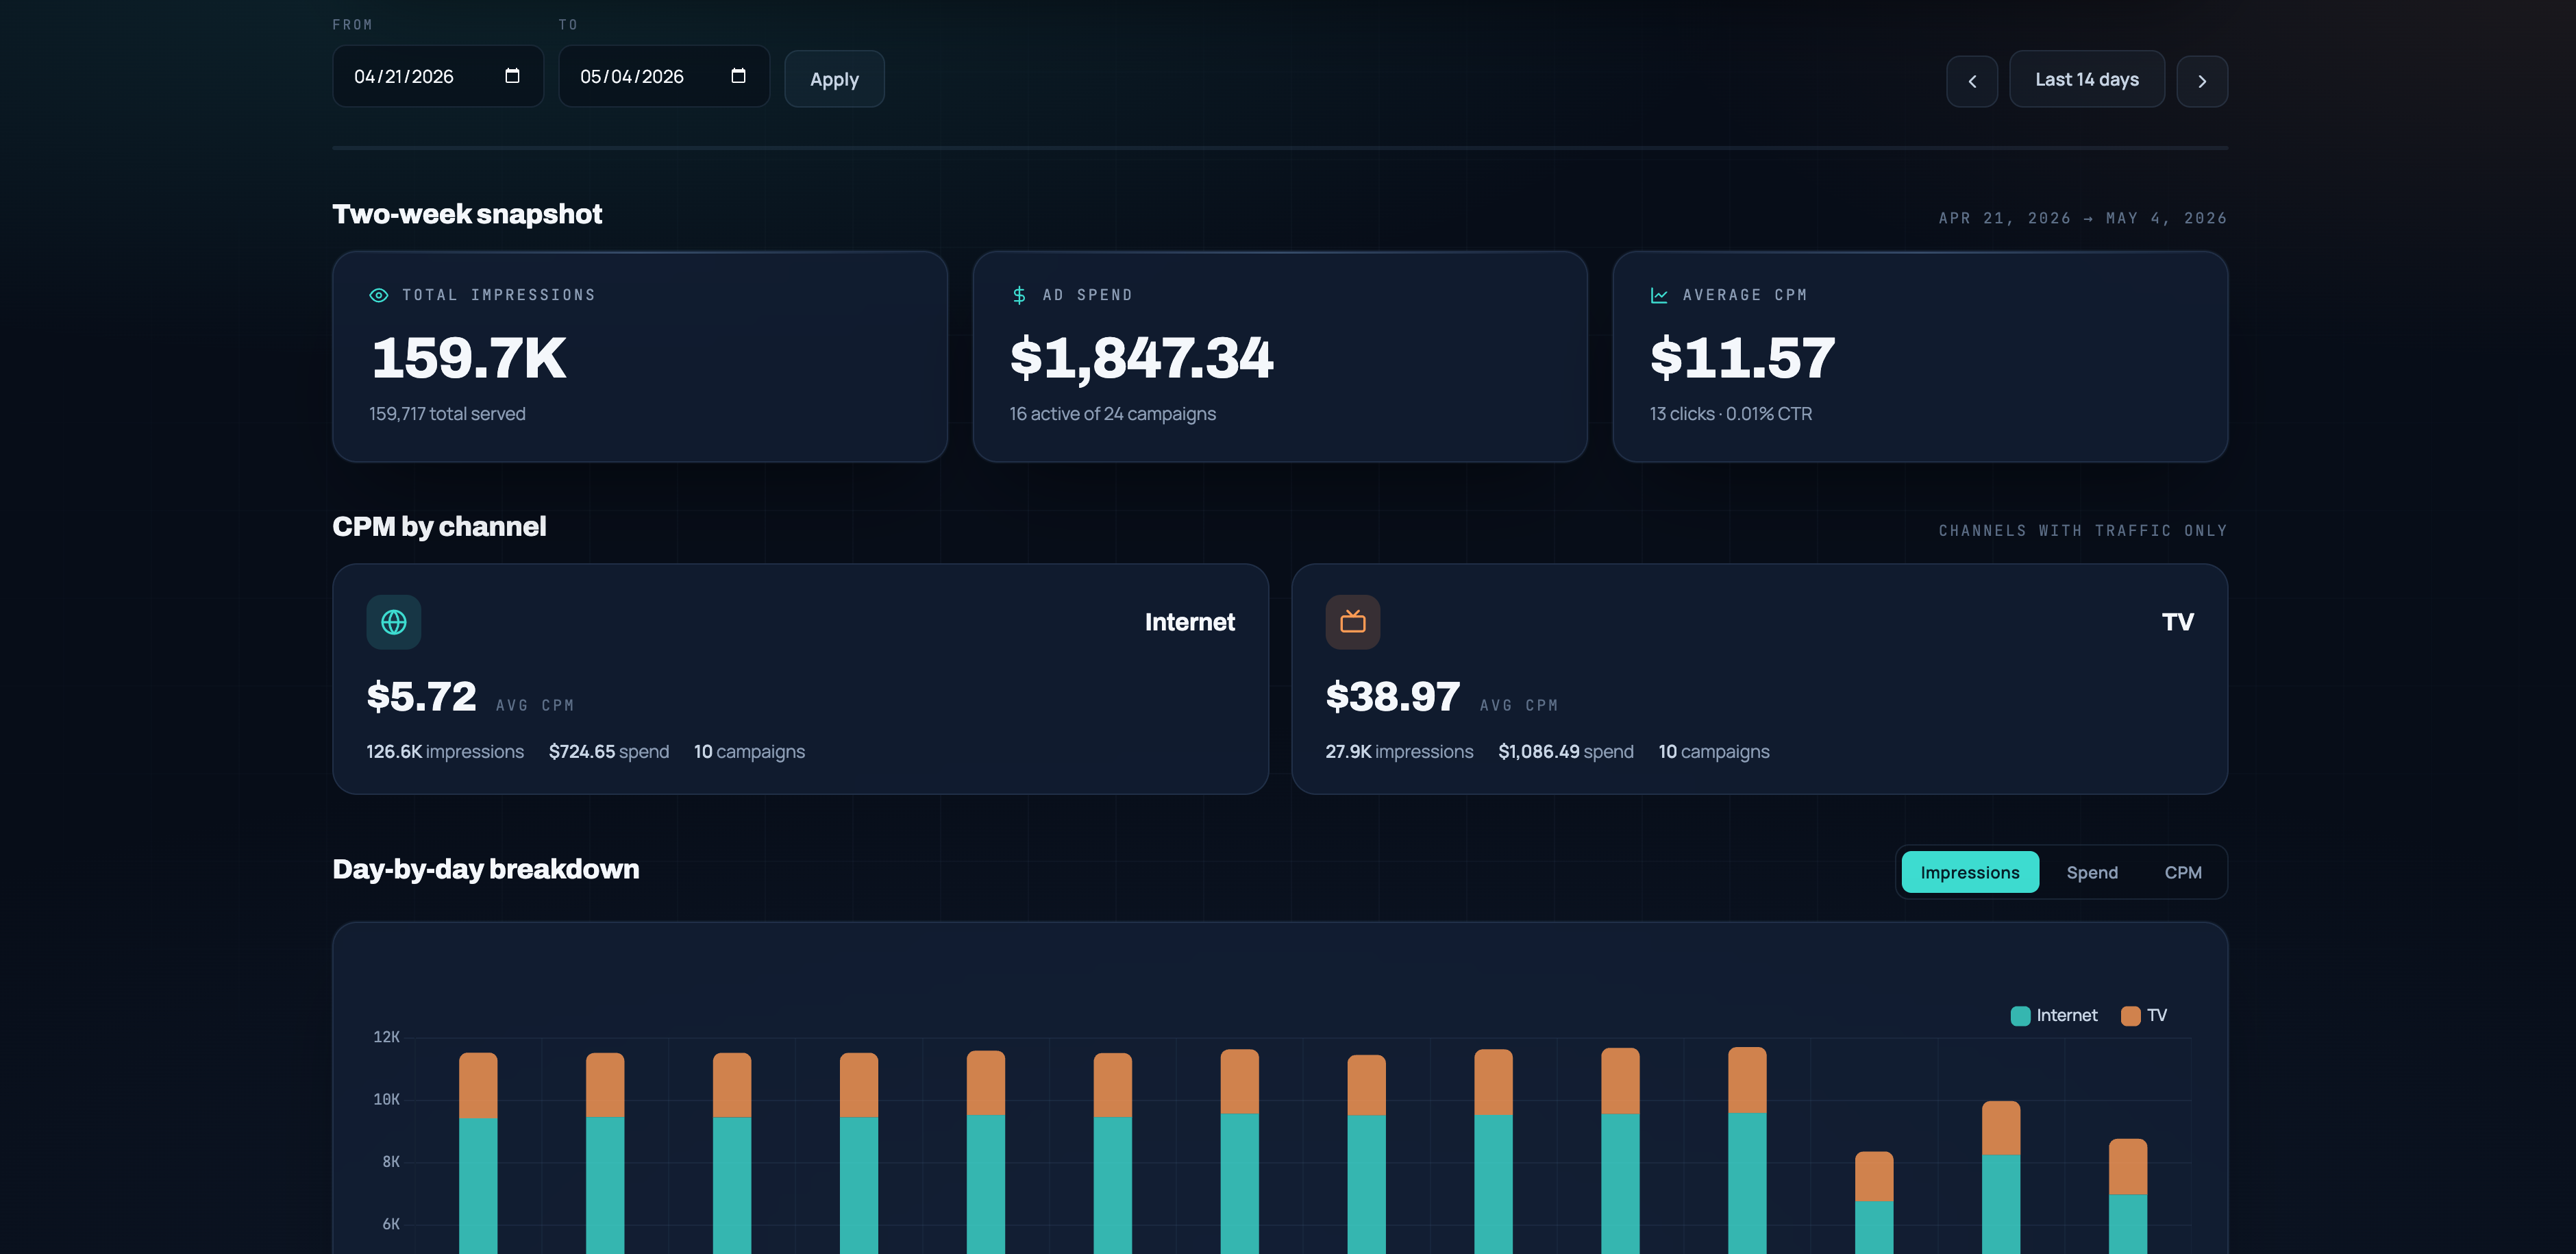This screenshot has width=2576, height=1254.
Task: Click the From date field 04/21/2026
Action: [x=438, y=76]
